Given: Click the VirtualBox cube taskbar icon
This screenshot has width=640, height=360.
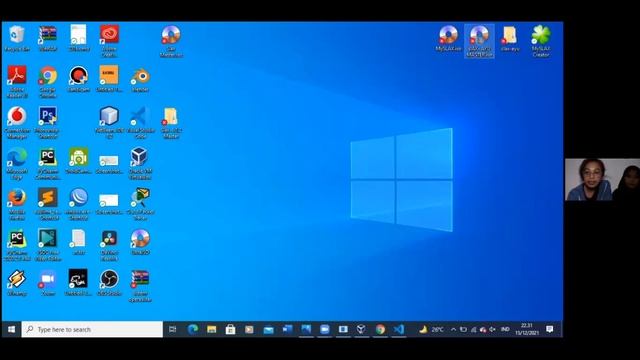Looking at the screenshot, I should tap(361, 329).
